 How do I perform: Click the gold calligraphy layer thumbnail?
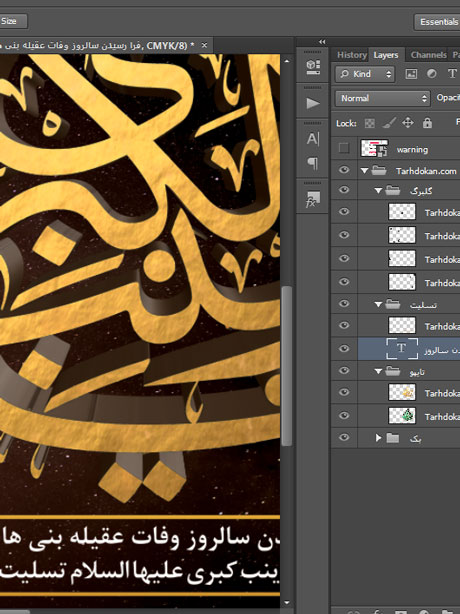click(x=402, y=392)
